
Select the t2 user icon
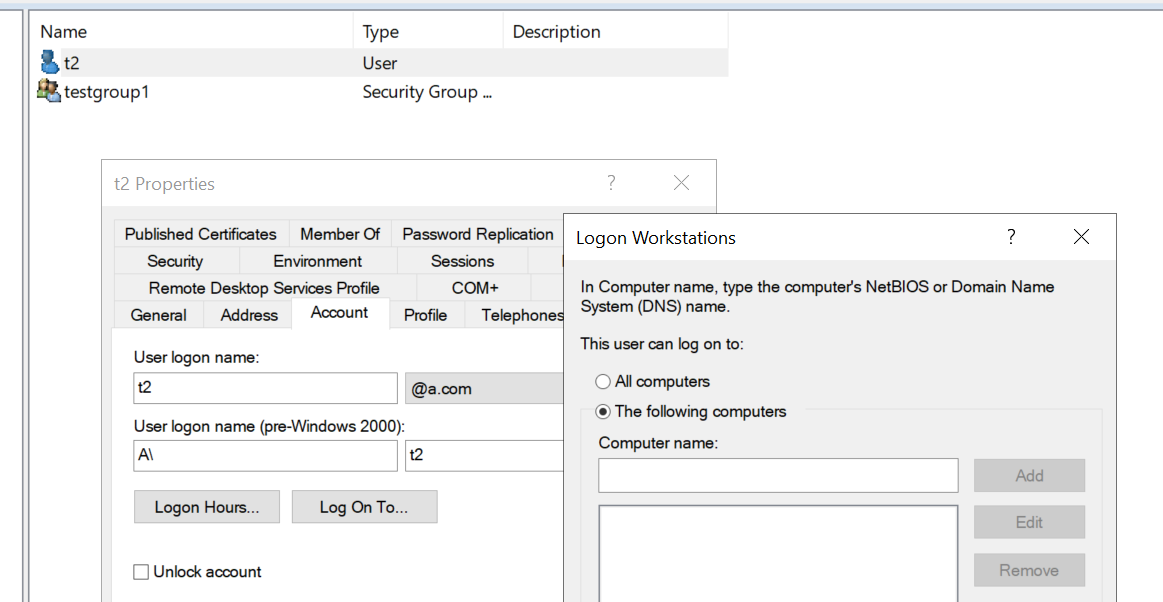tap(50, 62)
